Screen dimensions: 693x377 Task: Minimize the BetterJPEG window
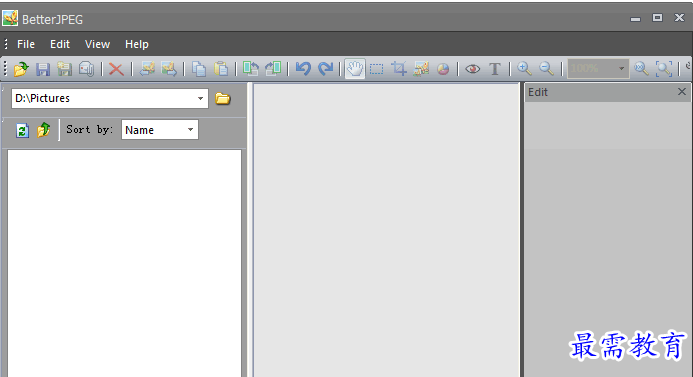point(636,19)
